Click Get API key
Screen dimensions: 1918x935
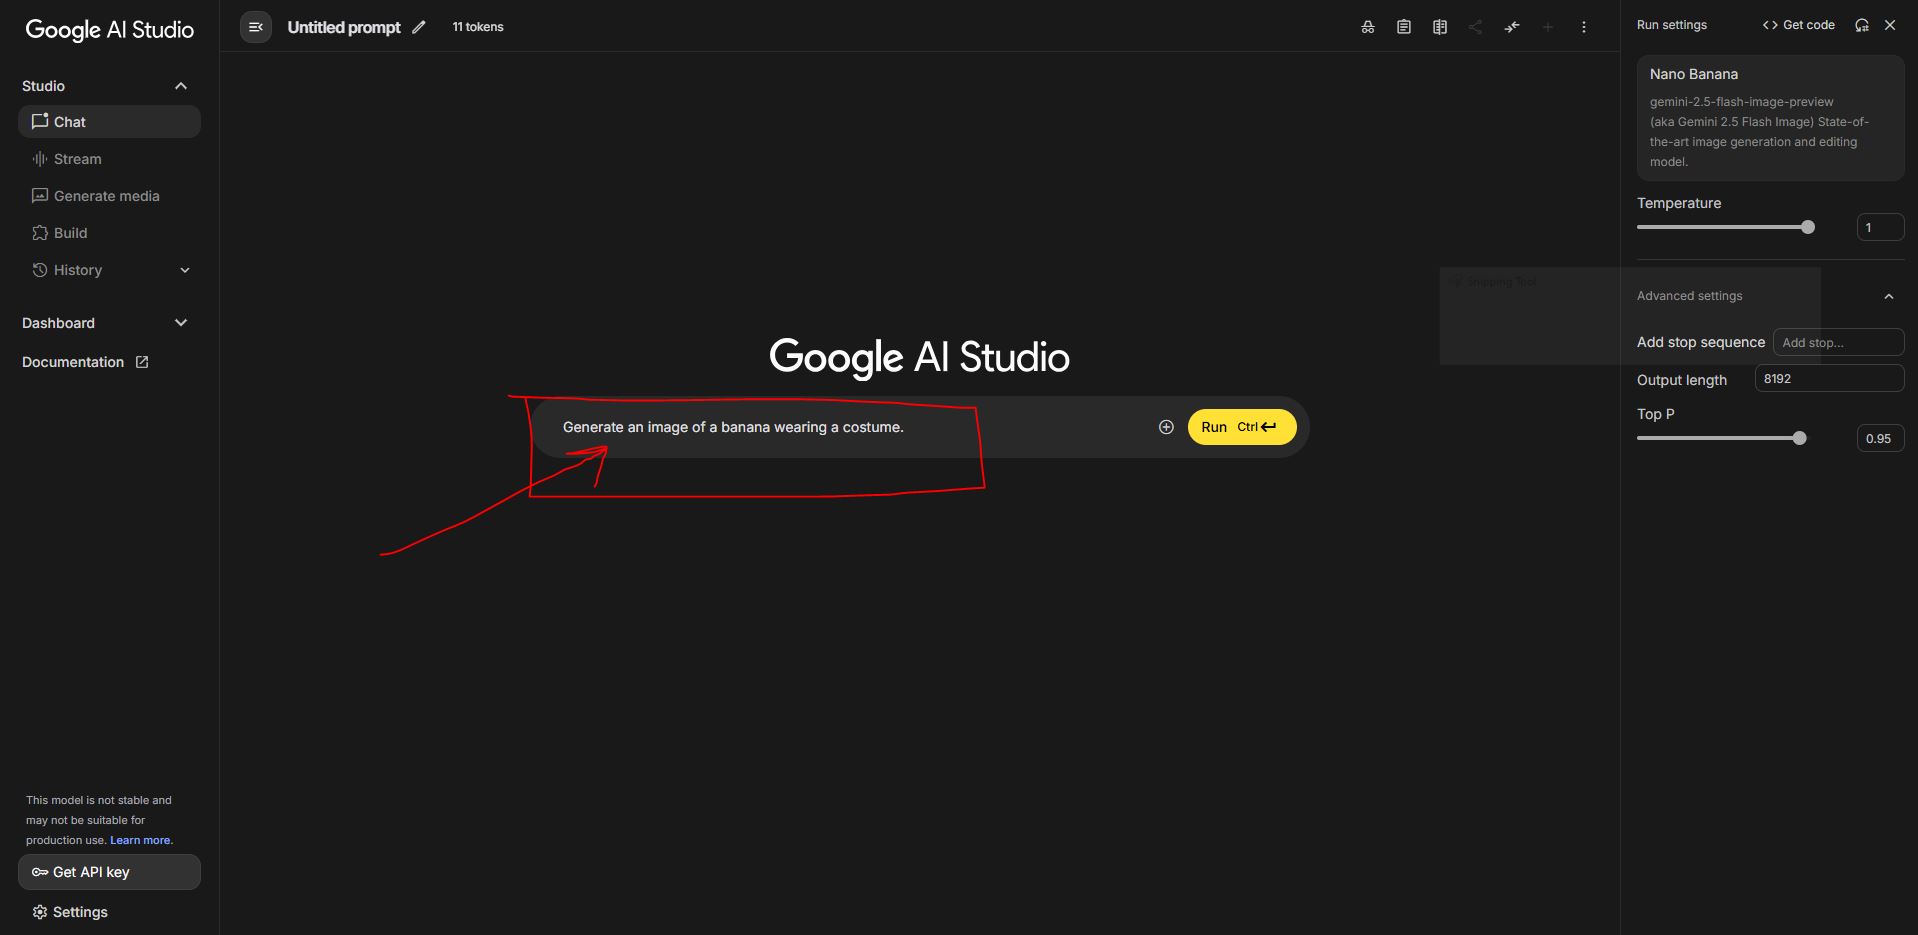point(109,871)
